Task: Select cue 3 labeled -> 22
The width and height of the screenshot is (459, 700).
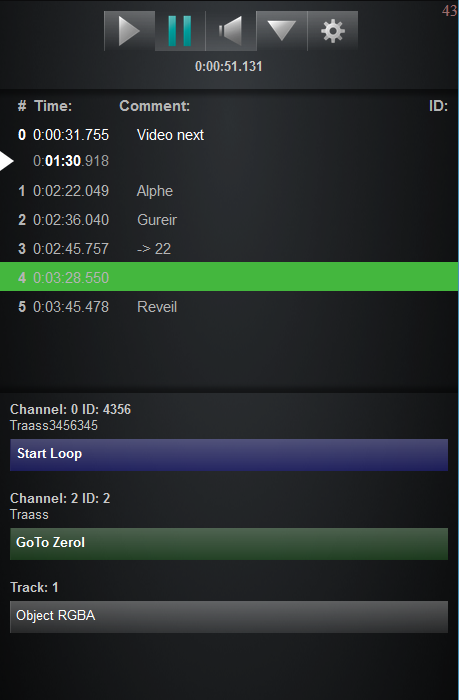Action: click(229, 249)
